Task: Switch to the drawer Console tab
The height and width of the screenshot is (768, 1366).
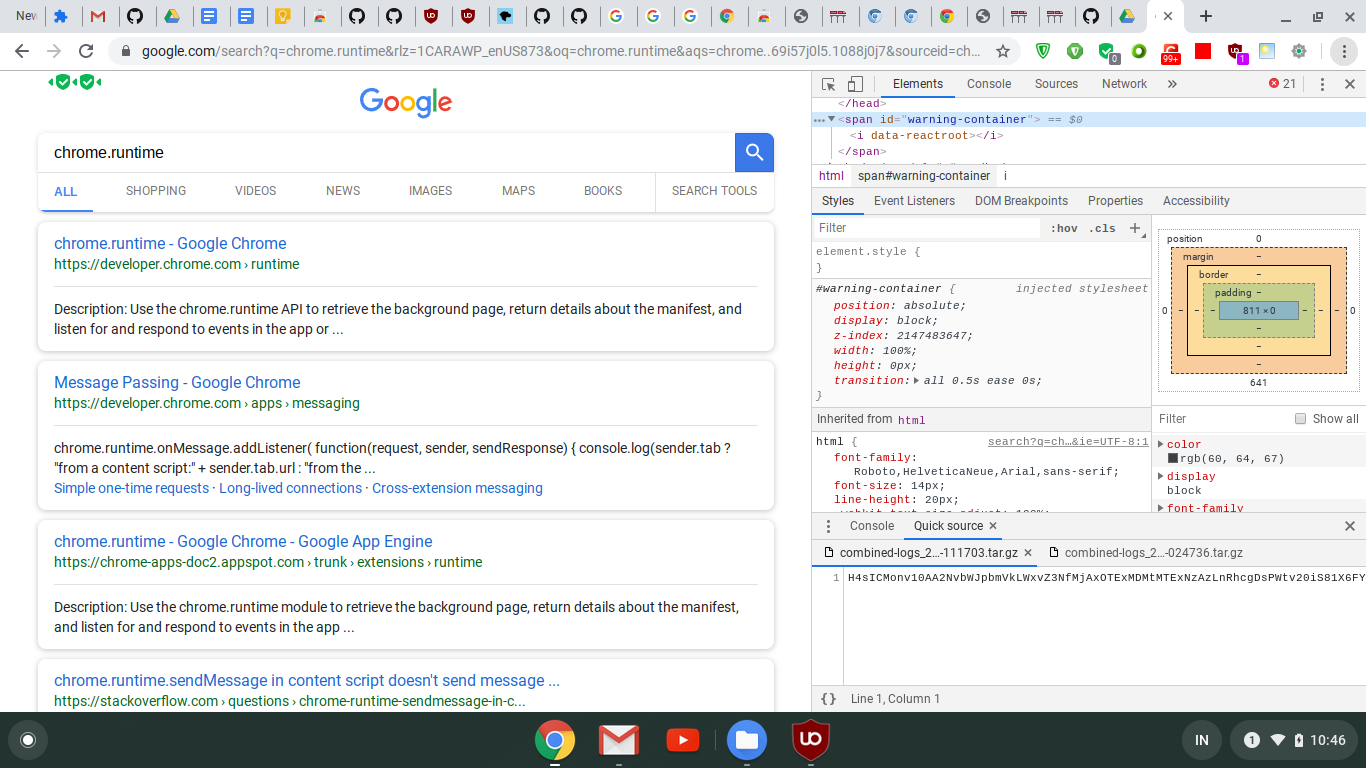Action: pyautogui.click(x=872, y=526)
